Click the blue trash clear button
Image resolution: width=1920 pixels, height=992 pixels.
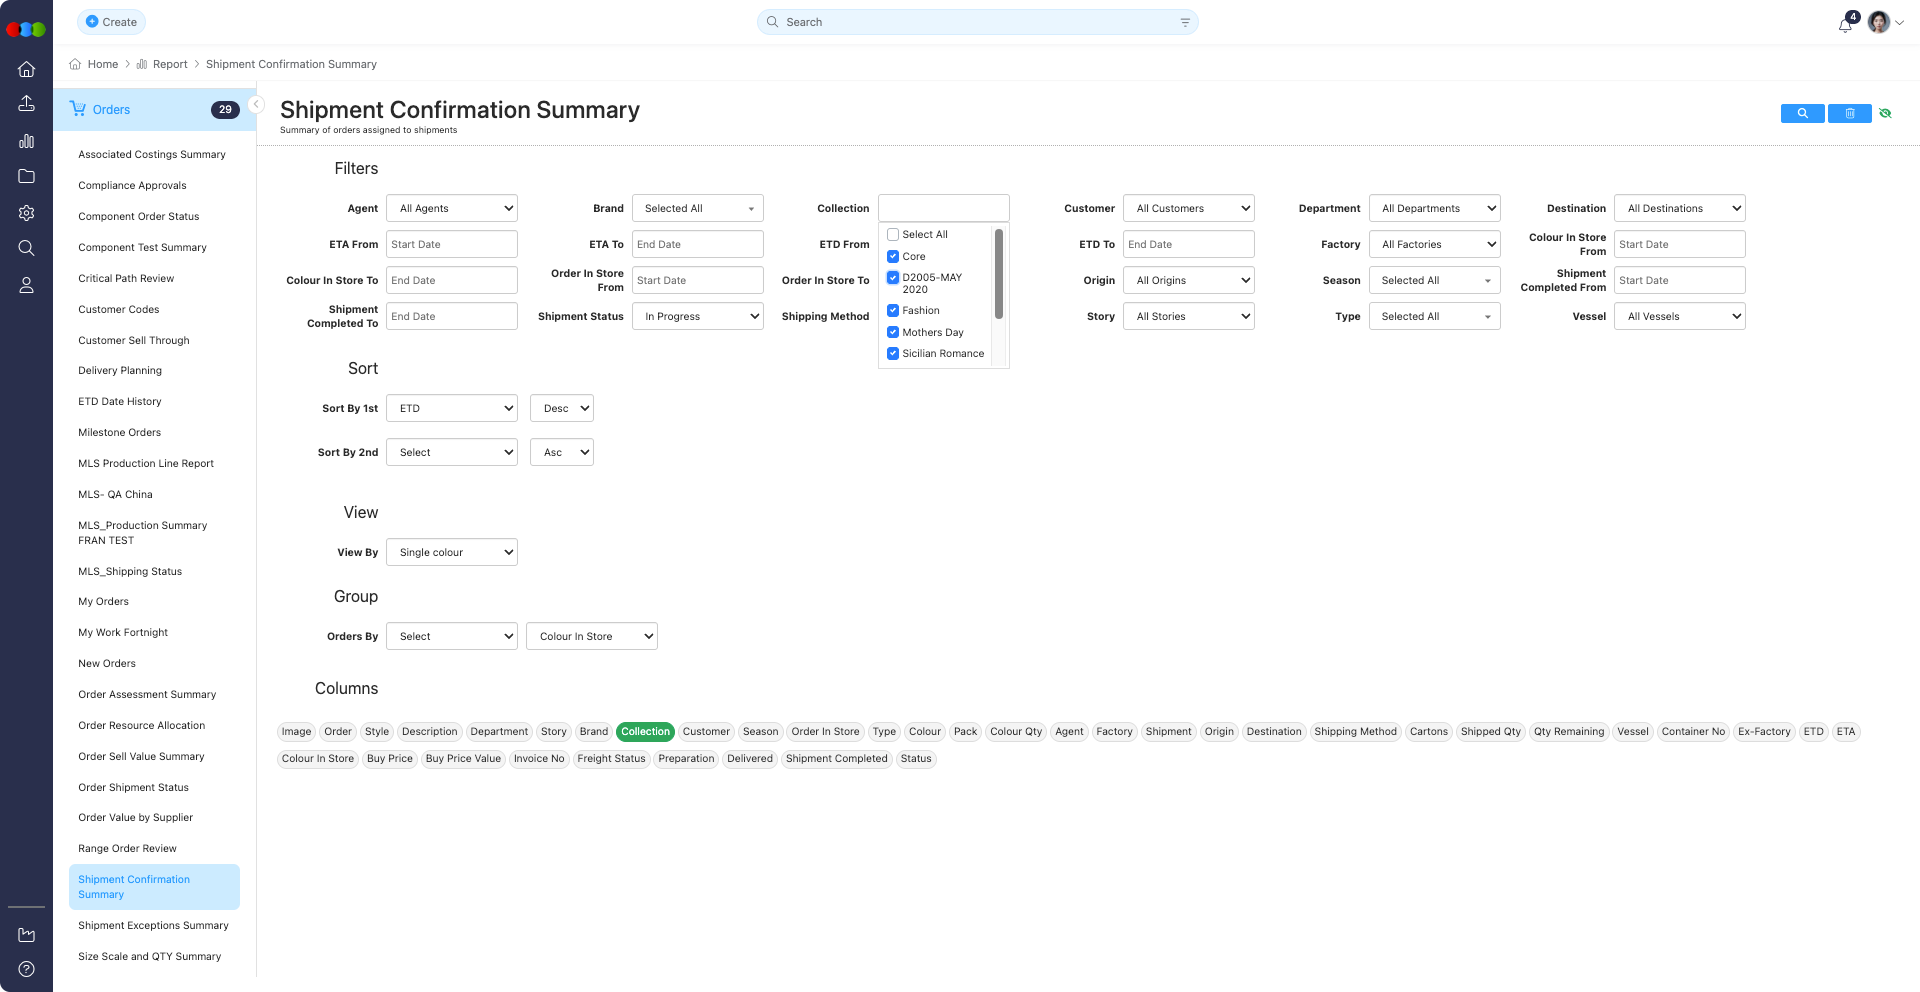[1849, 113]
